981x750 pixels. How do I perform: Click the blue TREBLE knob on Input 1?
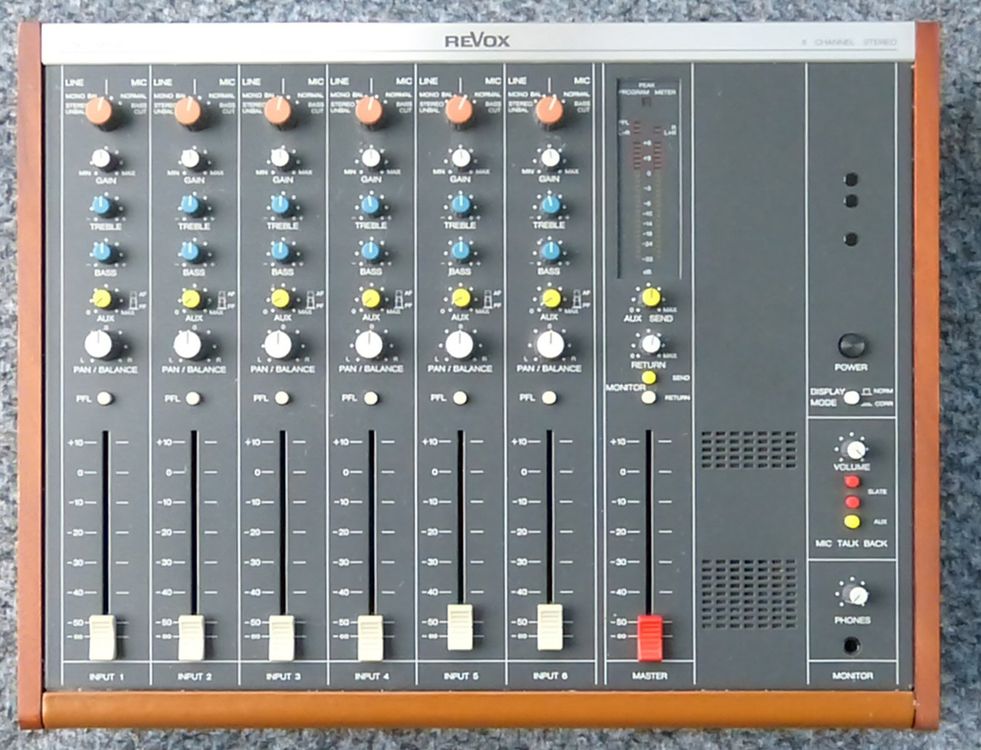pos(101,205)
